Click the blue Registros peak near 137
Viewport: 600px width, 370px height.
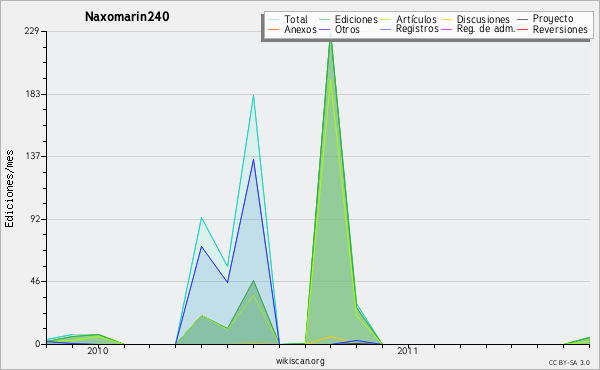click(x=253, y=160)
